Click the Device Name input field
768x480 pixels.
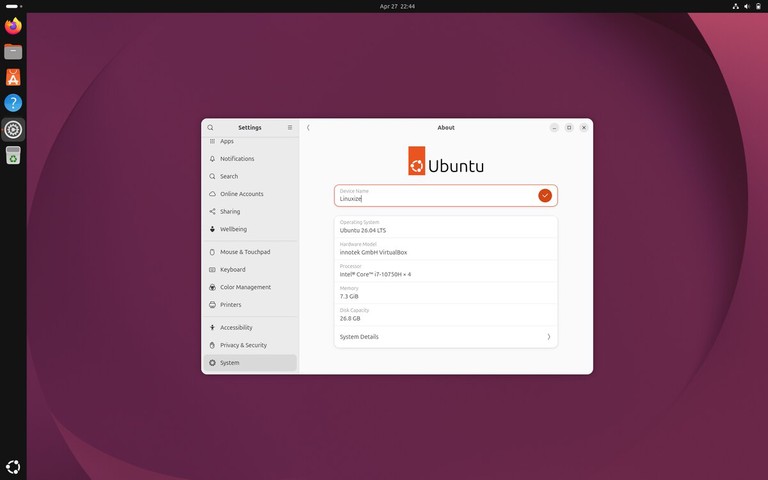pos(446,195)
